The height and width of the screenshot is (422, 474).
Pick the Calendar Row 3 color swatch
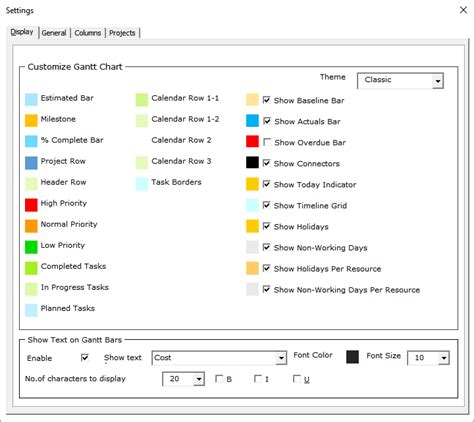pos(142,163)
